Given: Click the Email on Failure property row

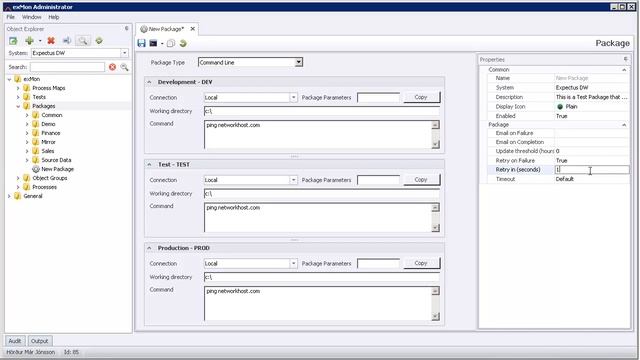Looking at the screenshot, I should click(x=558, y=133).
